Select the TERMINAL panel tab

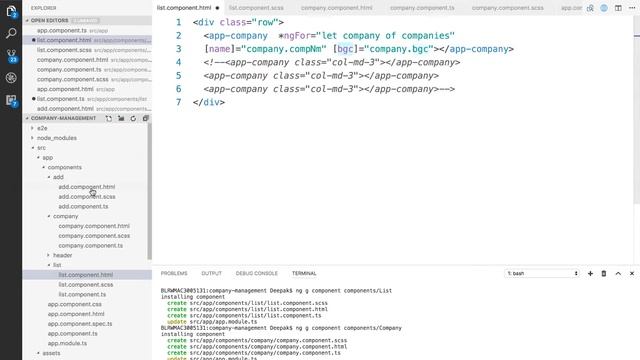tap(304, 273)
